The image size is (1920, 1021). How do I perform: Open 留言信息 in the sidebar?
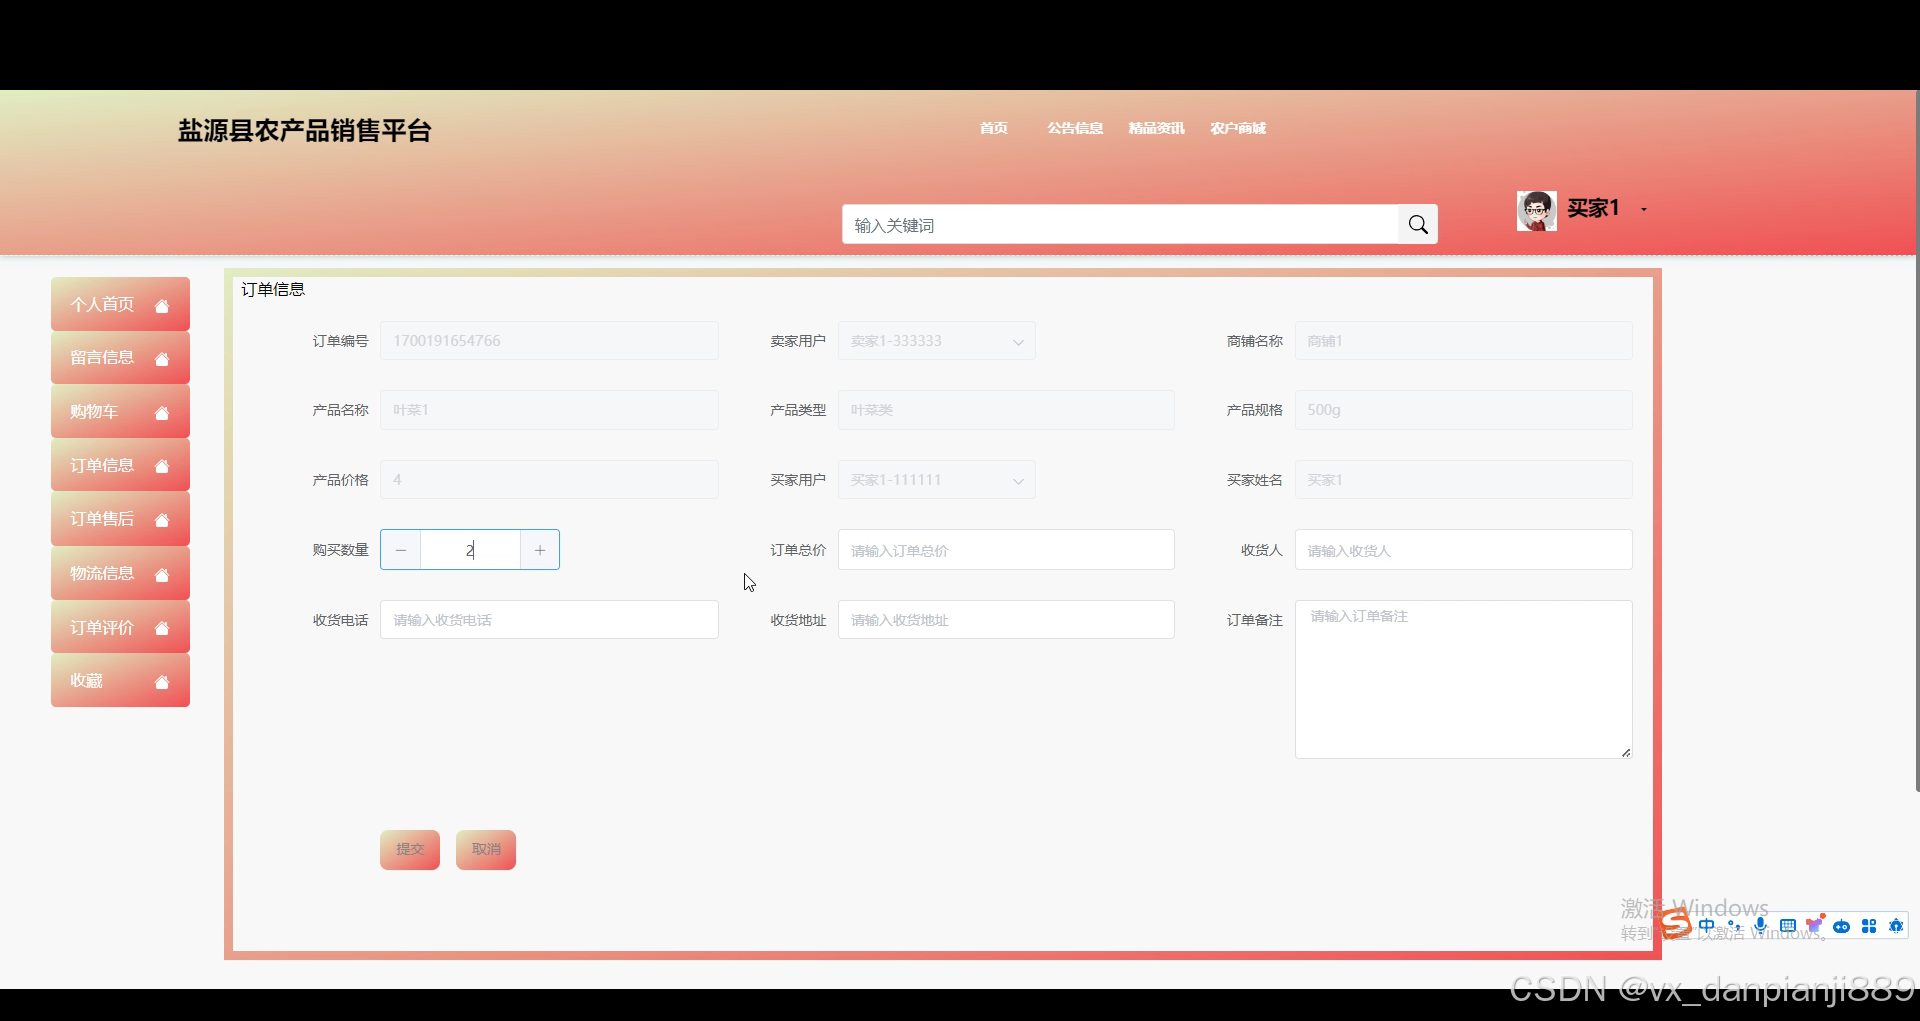pos(120,357)
